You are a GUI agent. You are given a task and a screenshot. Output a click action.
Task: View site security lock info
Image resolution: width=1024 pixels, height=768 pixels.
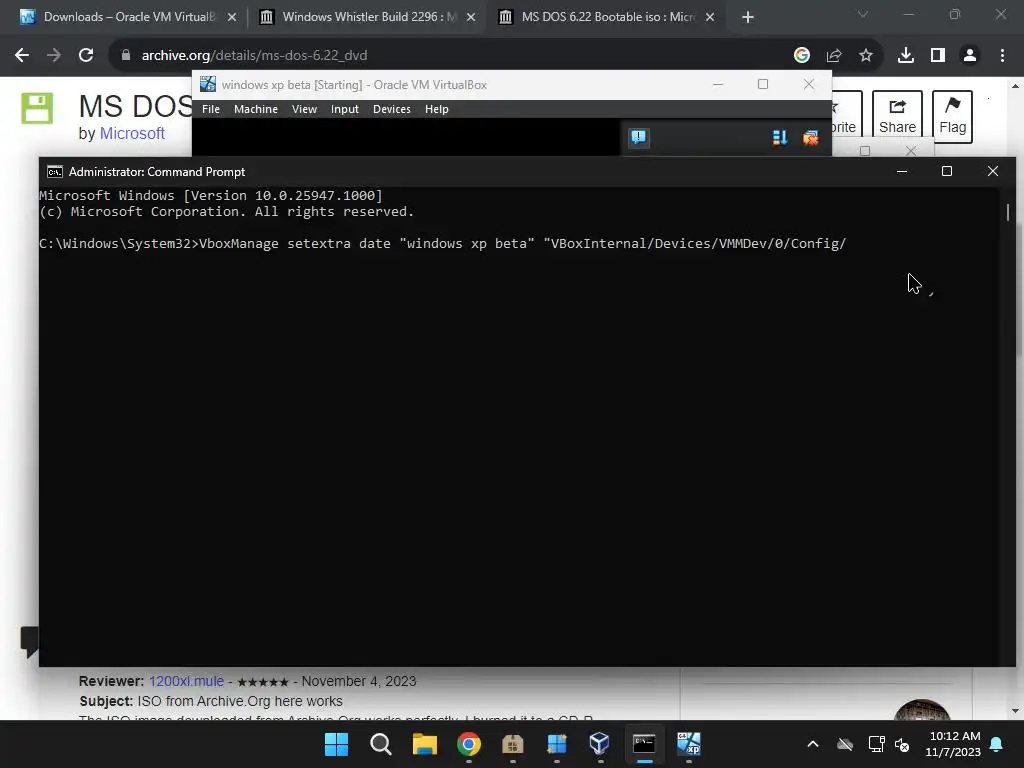126,56
